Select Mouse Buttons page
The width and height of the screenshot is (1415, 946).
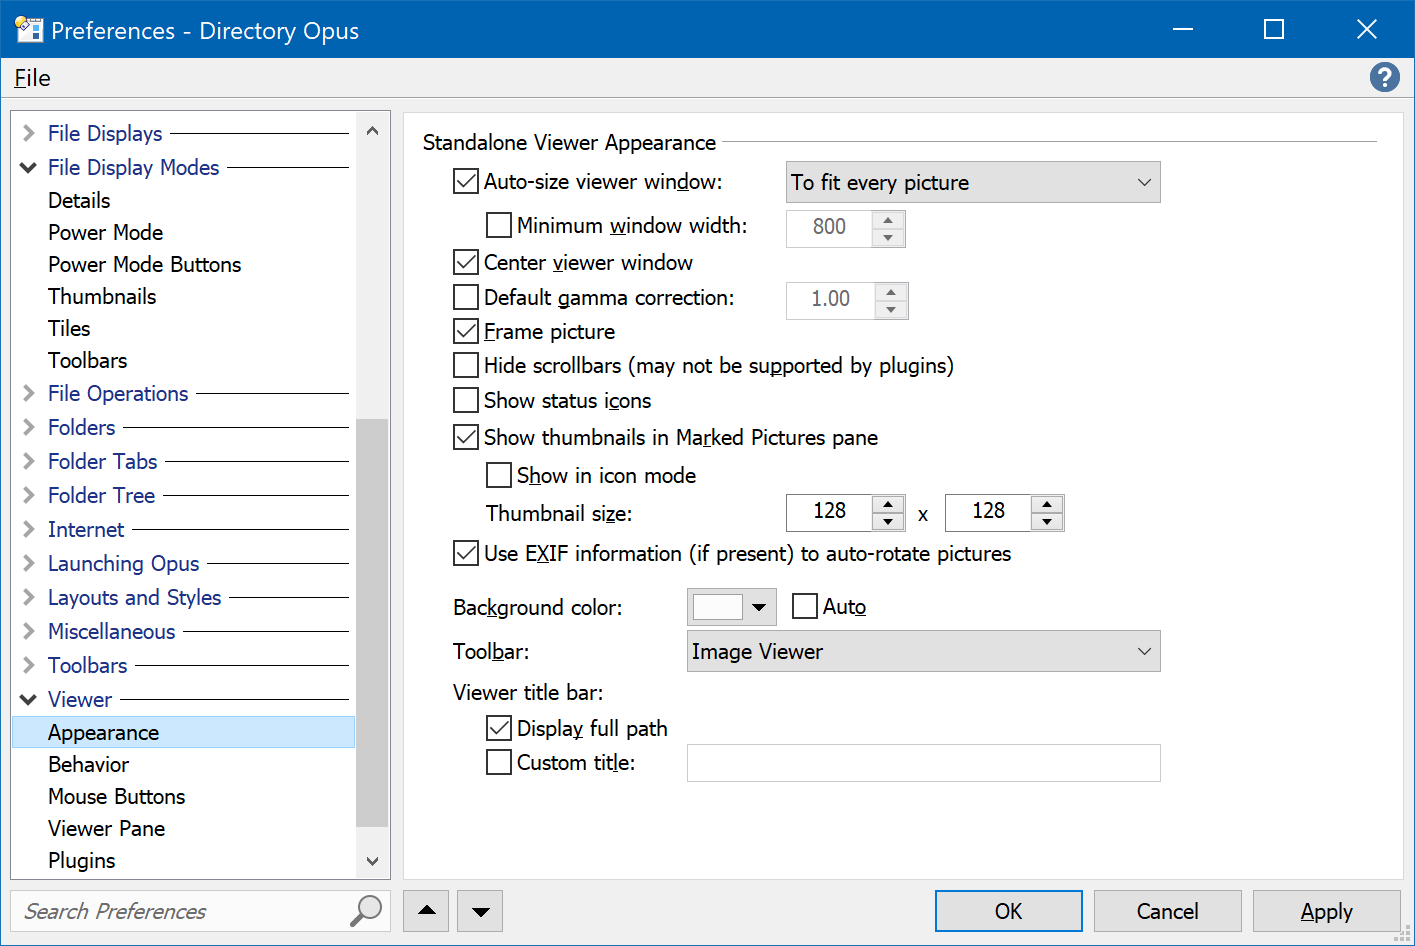coord(116,796)
